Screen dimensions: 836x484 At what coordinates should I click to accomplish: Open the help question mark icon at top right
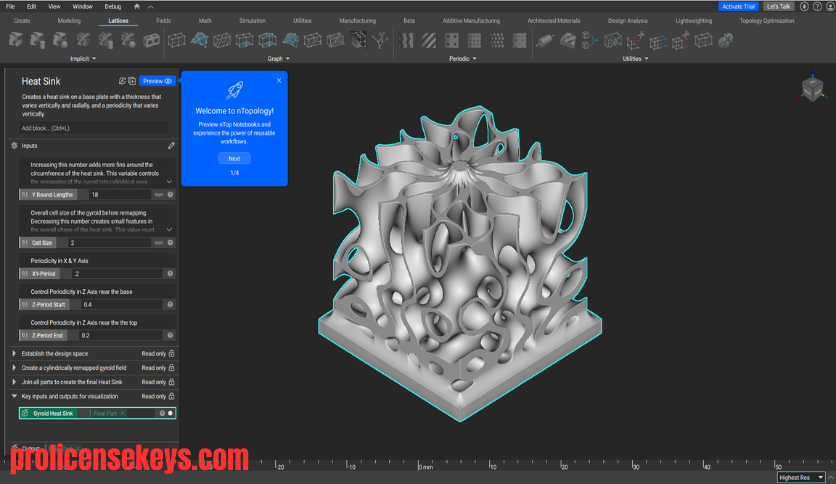click(x=817, y=6)
